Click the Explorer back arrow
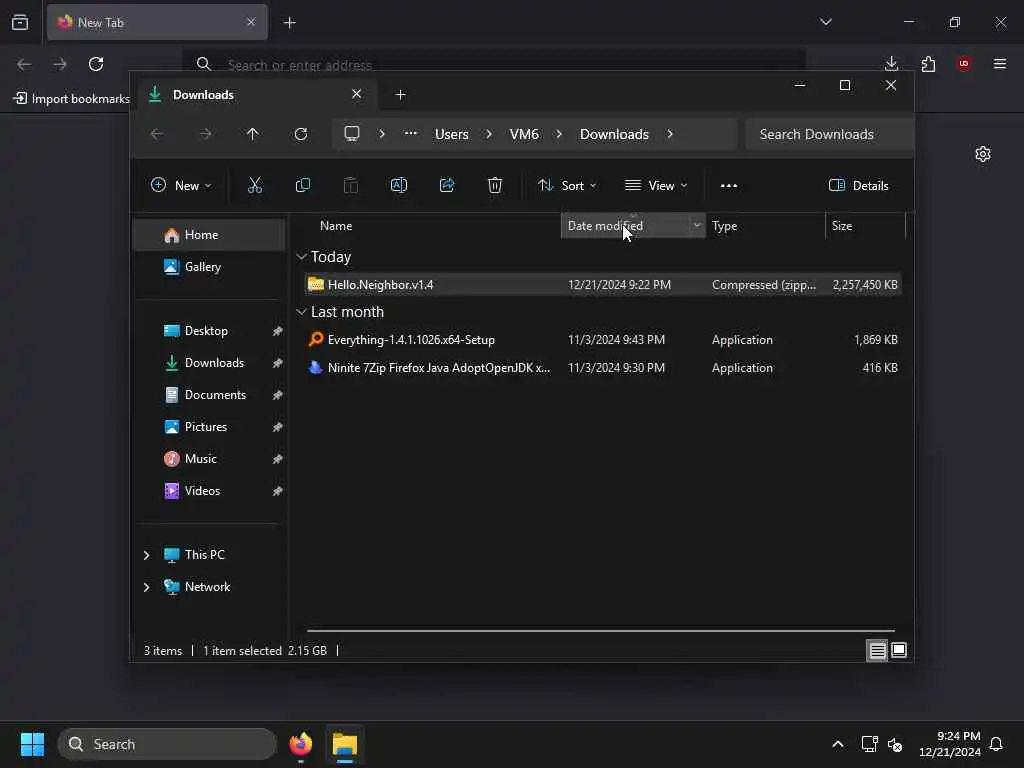 click(x=157, y=134)
